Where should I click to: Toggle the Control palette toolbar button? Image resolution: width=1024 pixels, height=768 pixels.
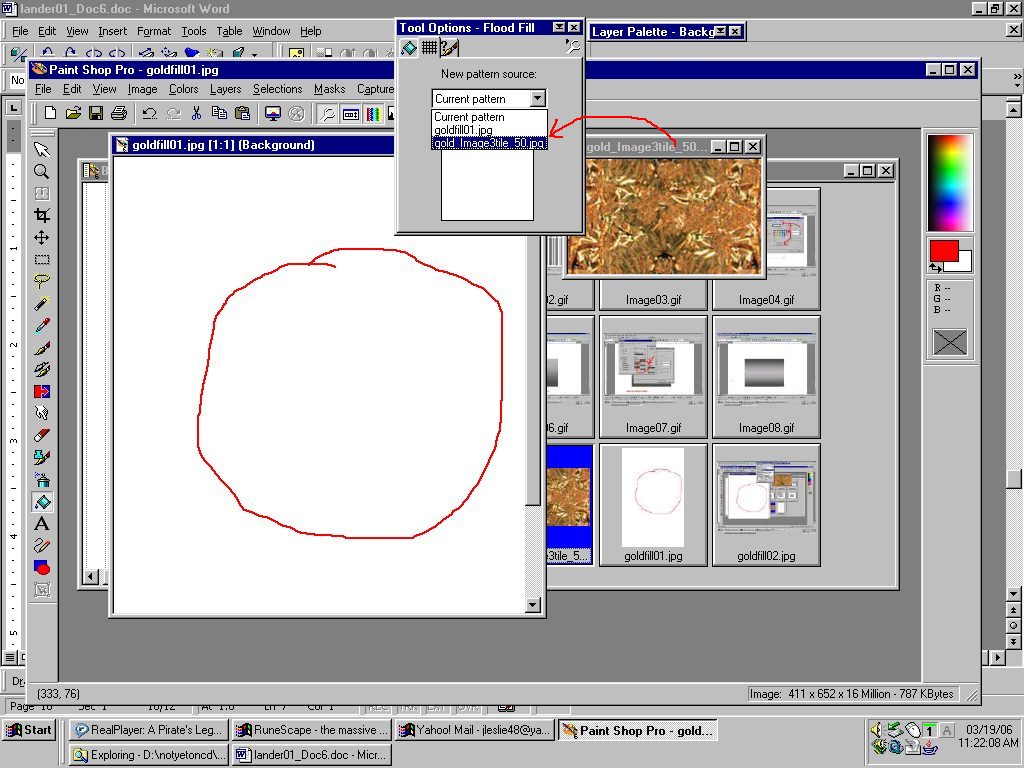pos(350,114)
